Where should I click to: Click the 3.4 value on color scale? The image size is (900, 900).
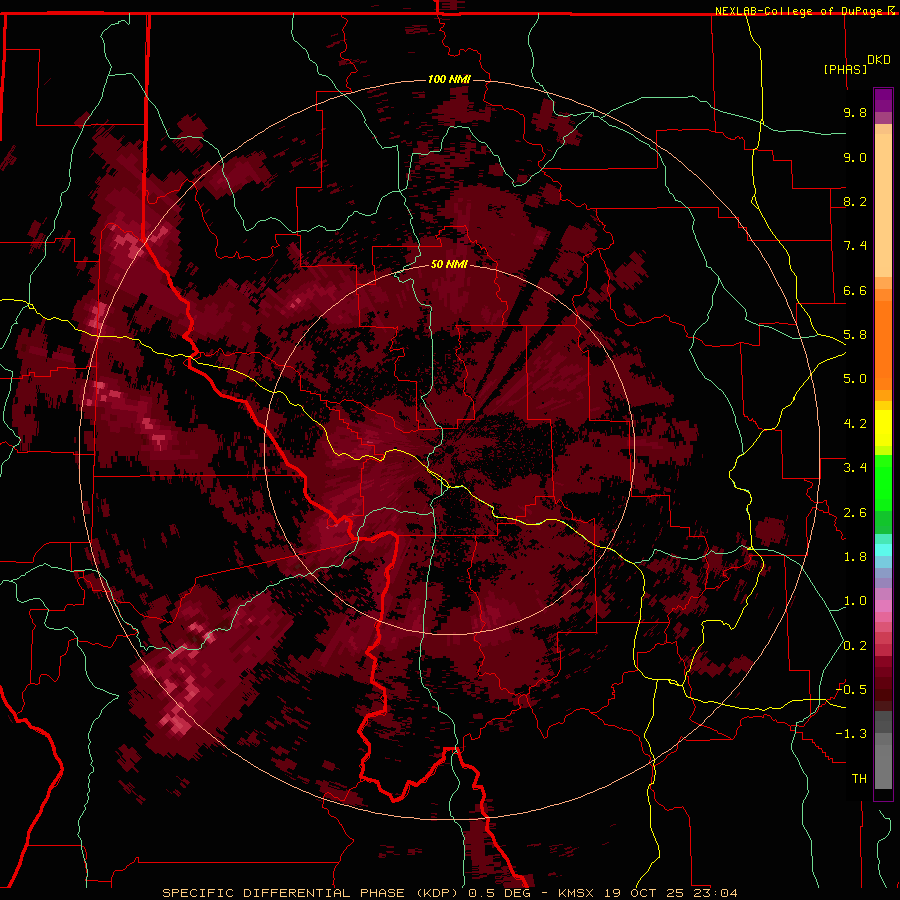click(x=855, y=468)
